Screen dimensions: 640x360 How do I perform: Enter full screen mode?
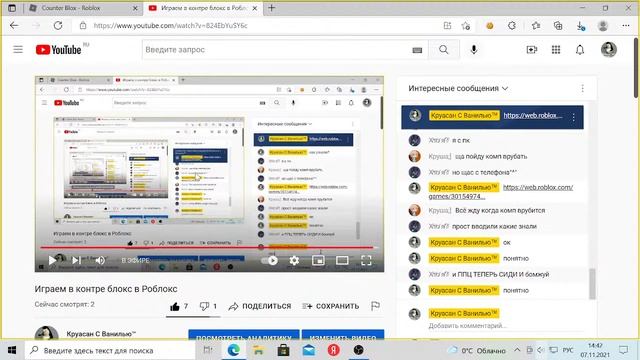(366, 260)
